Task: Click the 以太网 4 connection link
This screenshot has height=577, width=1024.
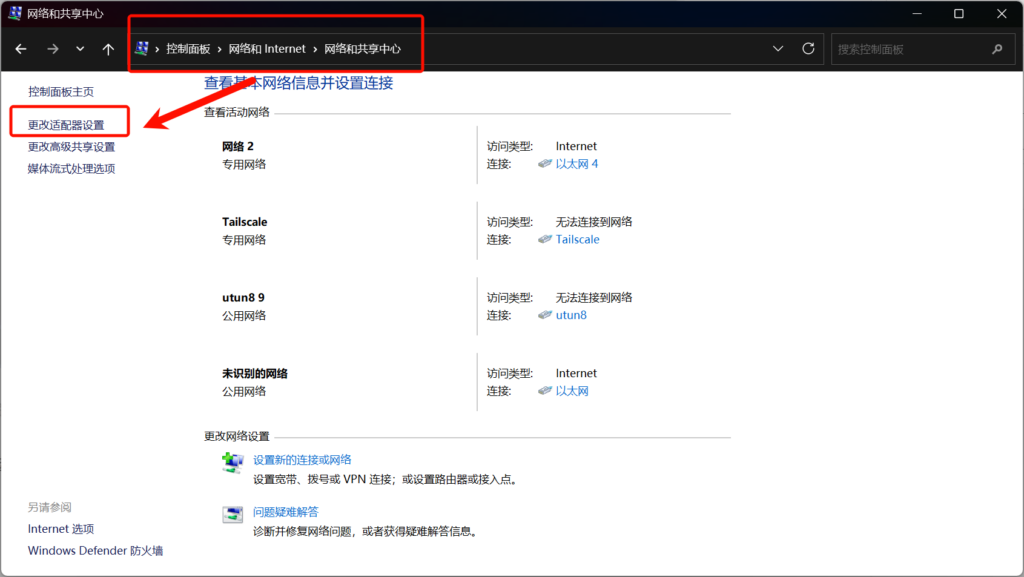Action: pyautogui.click(x=577, y=164)
